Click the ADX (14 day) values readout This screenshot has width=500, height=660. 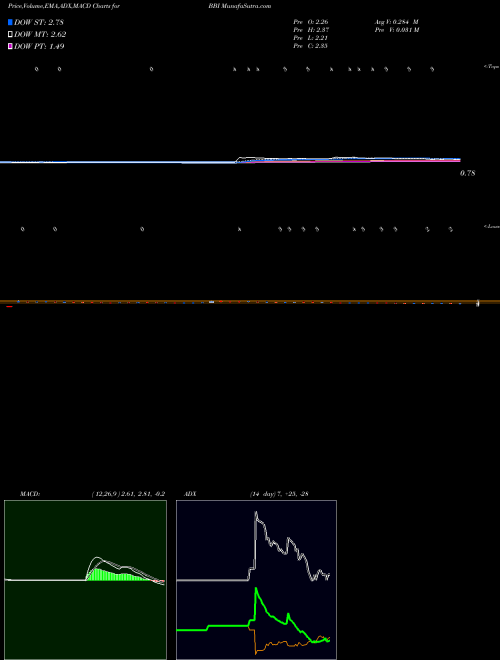tap(279, 494)
